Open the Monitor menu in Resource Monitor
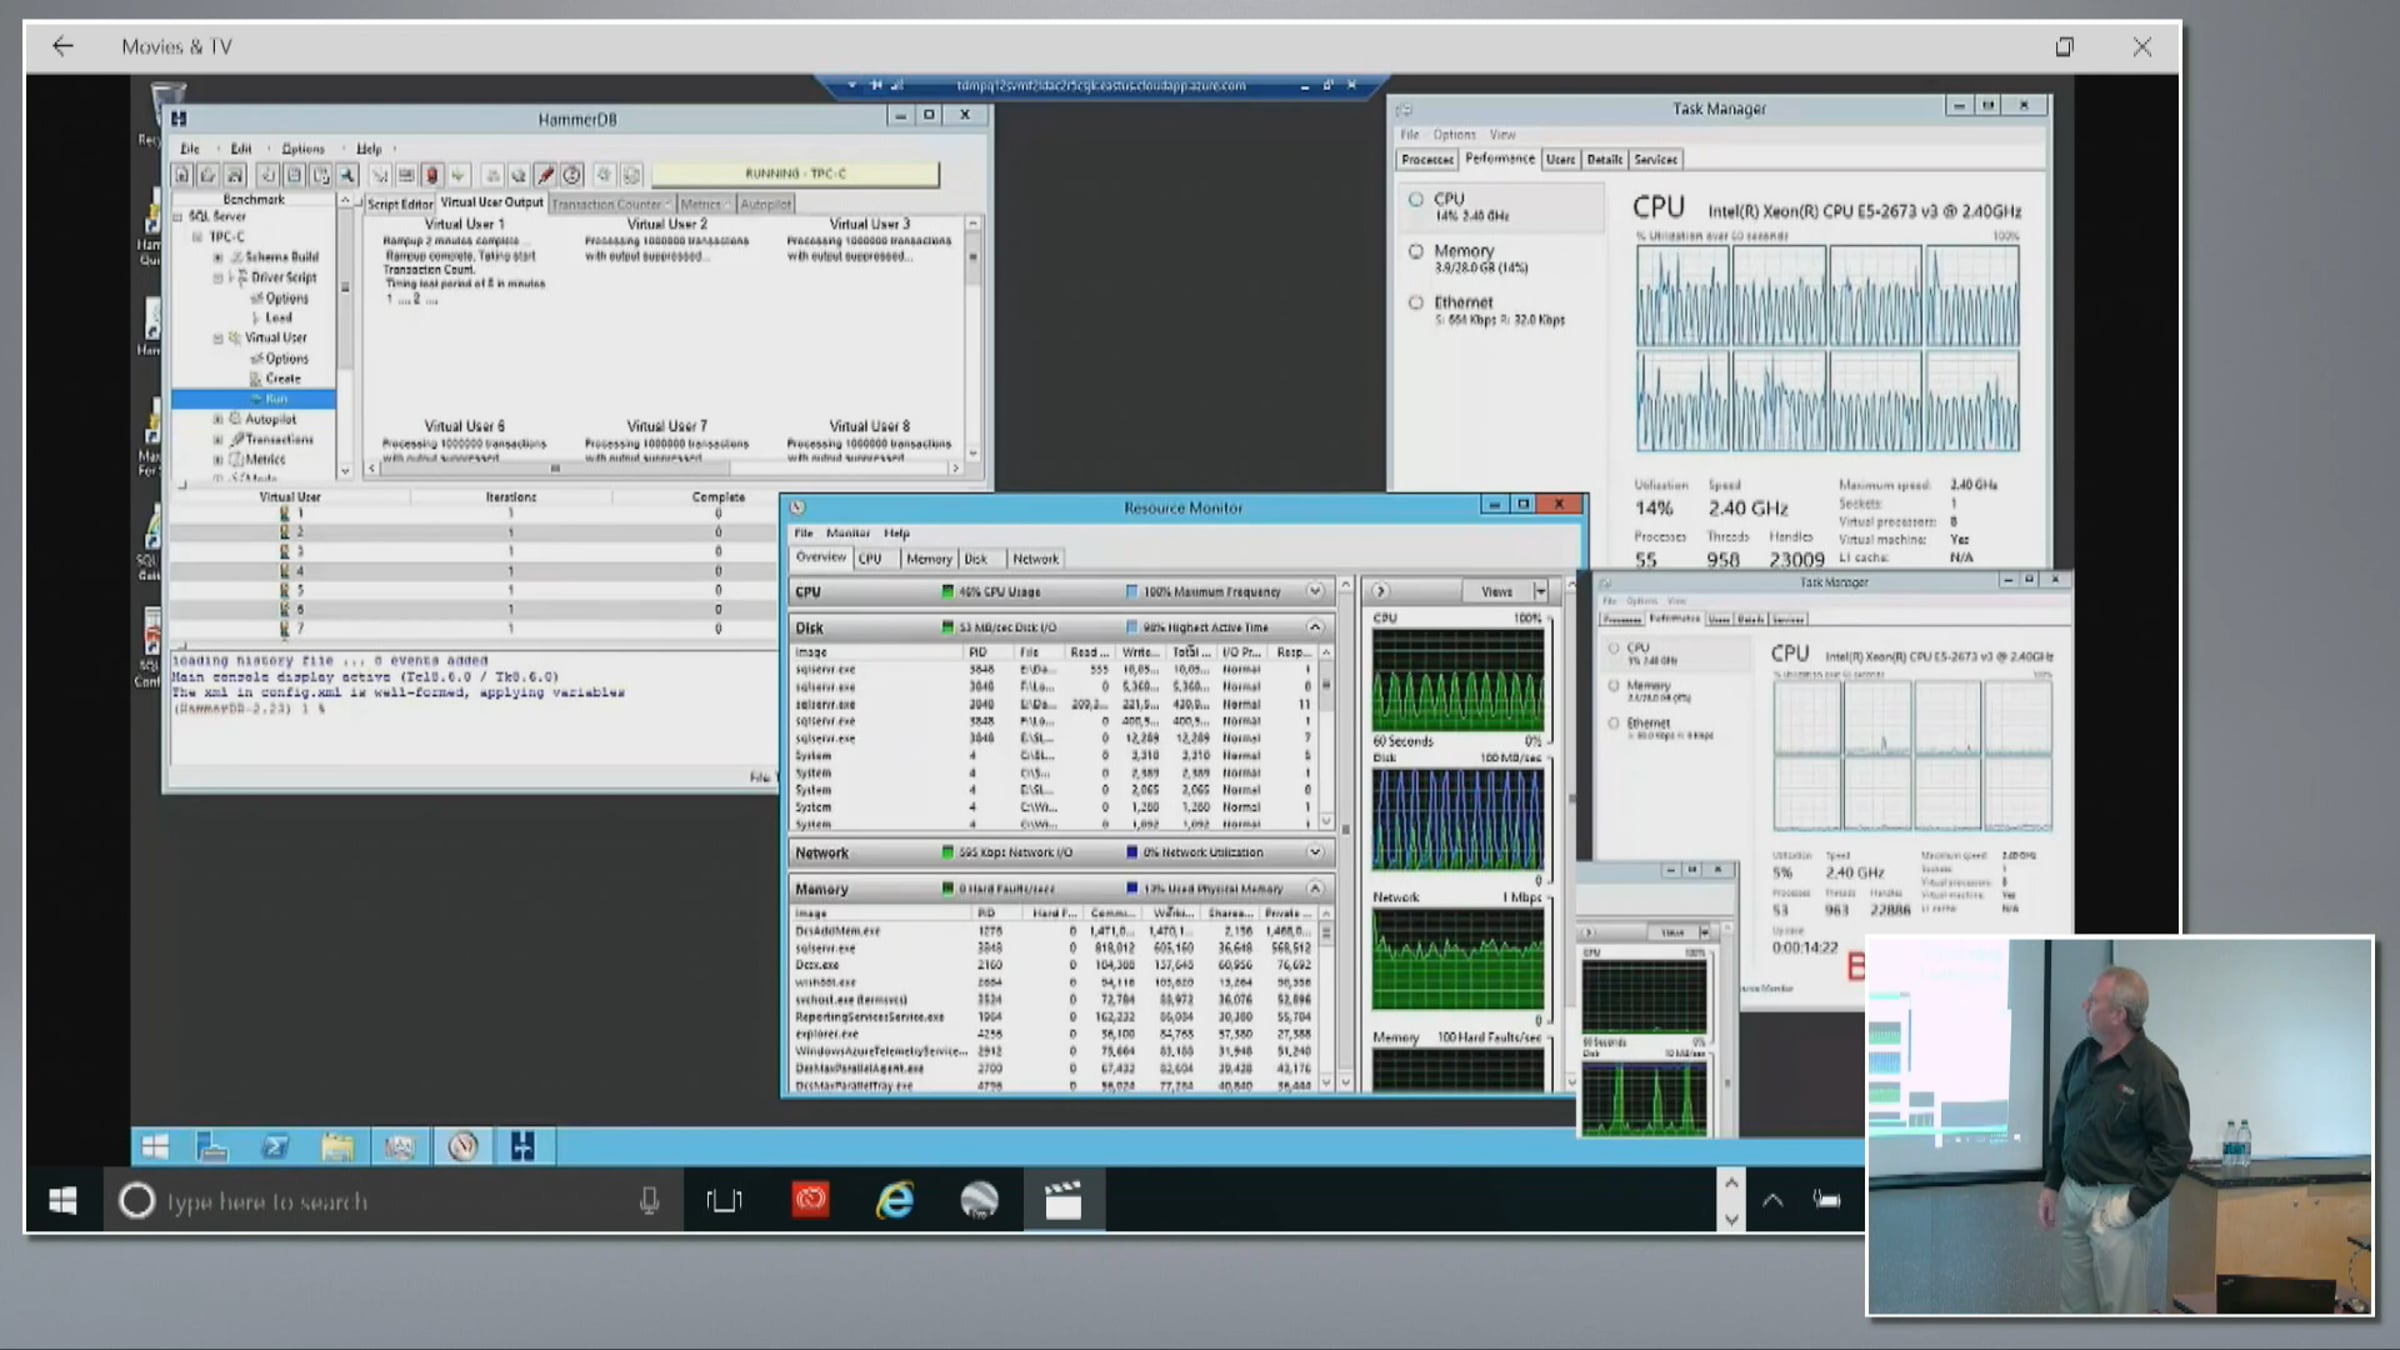This screenshot has height=1350, width=2400. point(848,533)
